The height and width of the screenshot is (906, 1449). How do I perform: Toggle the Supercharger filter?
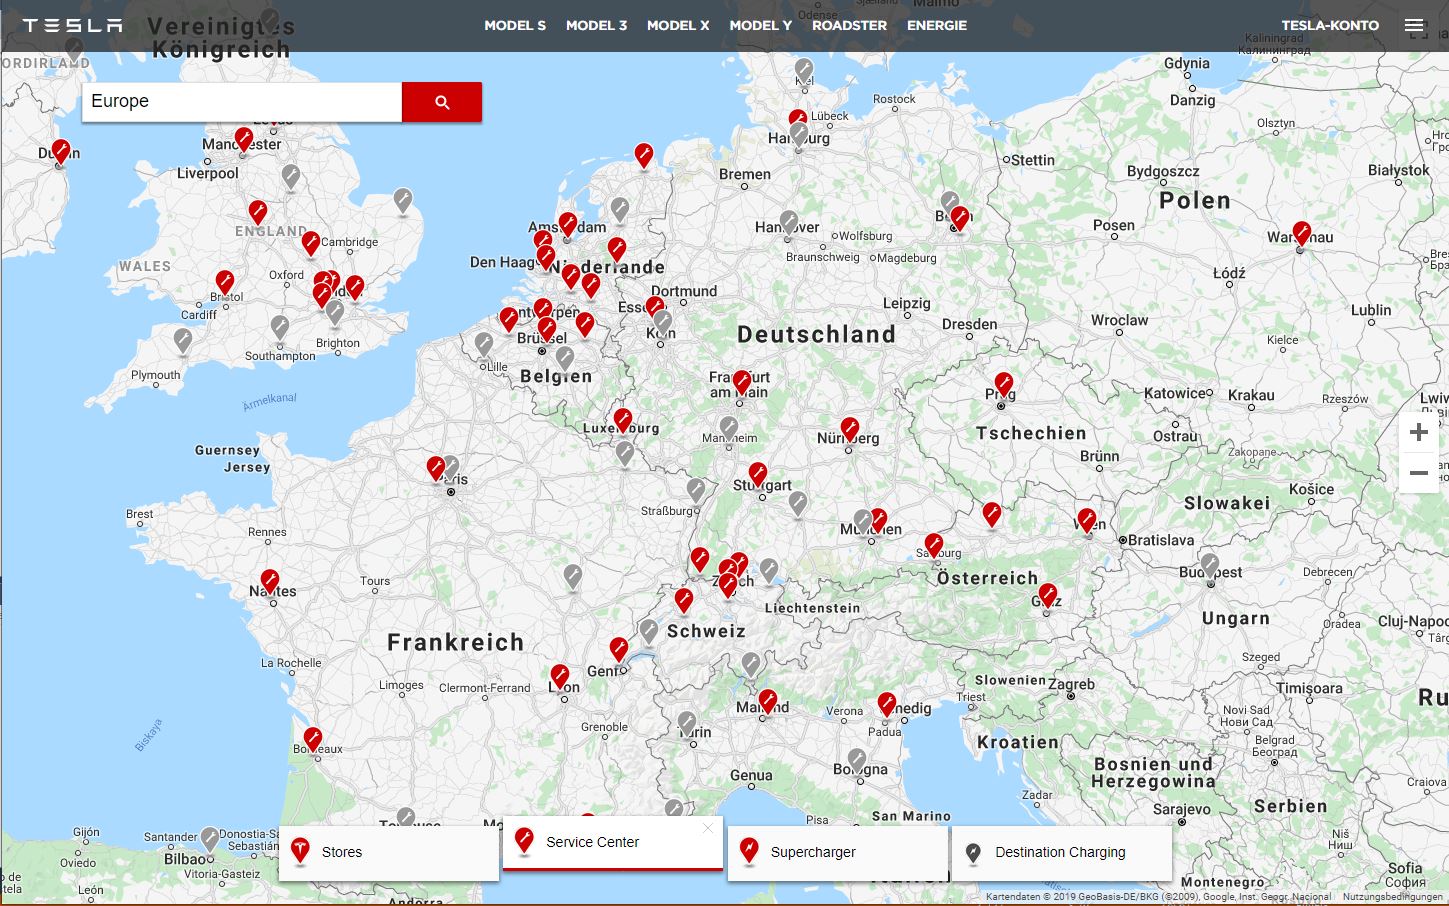click(838, 852)
